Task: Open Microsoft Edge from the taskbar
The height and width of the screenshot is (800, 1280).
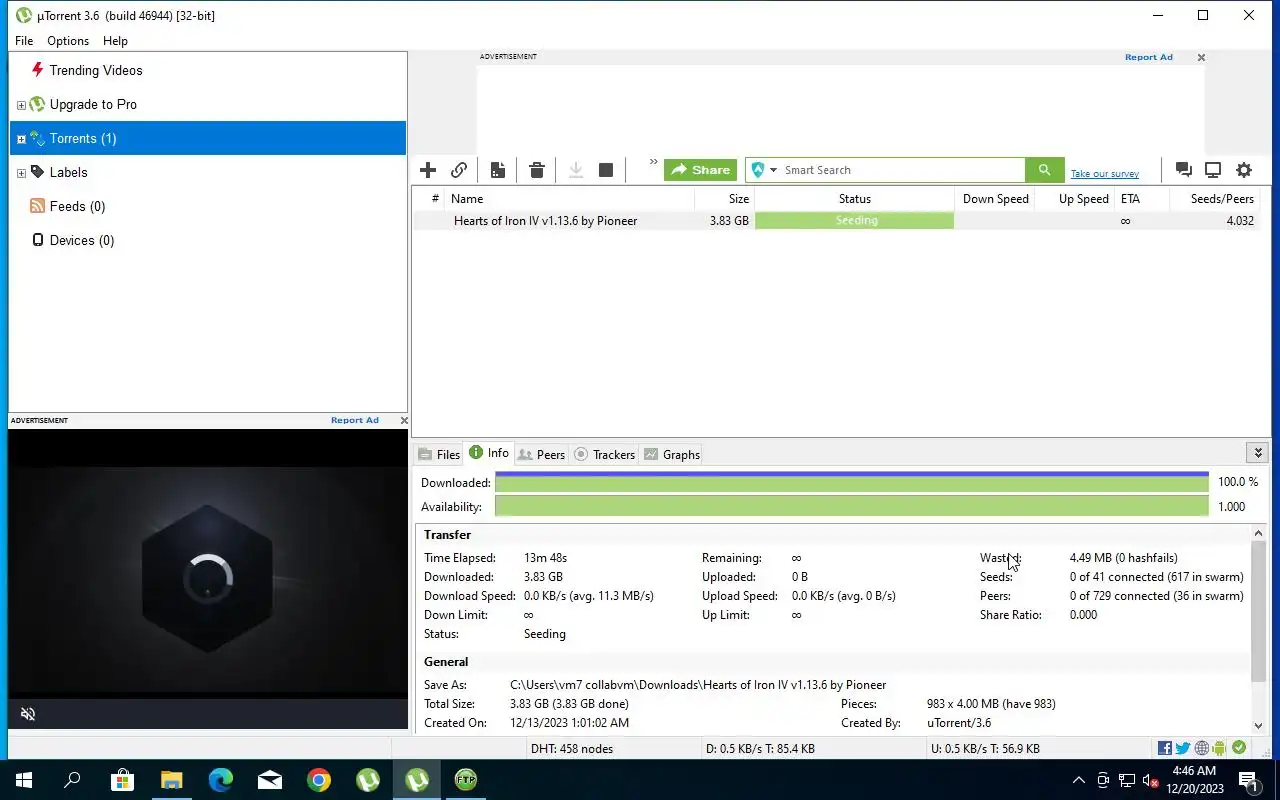Action: point(221,780)
